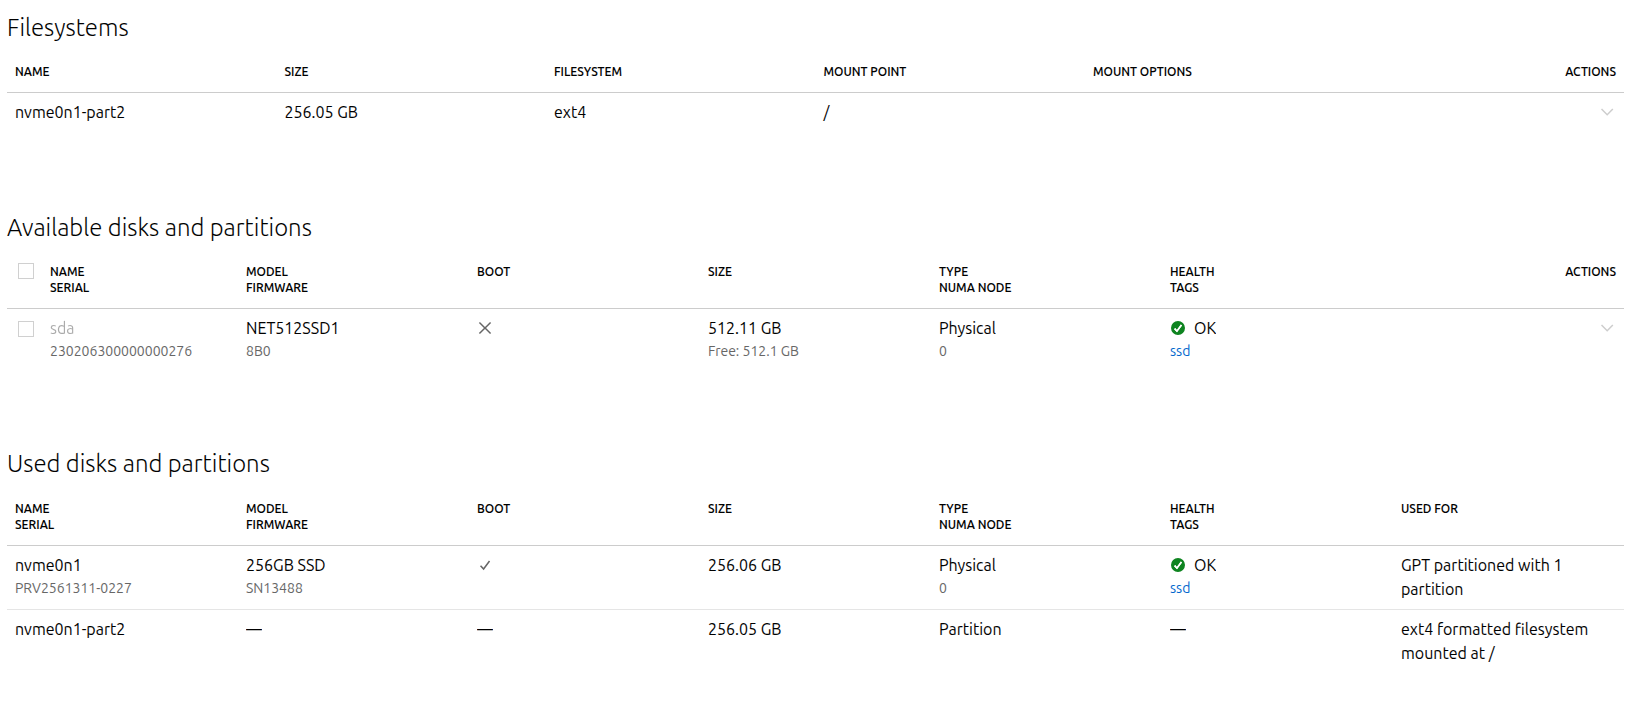Click the SIZE column header in Filesystems
1637x708 pixels.
coord(296,72)
